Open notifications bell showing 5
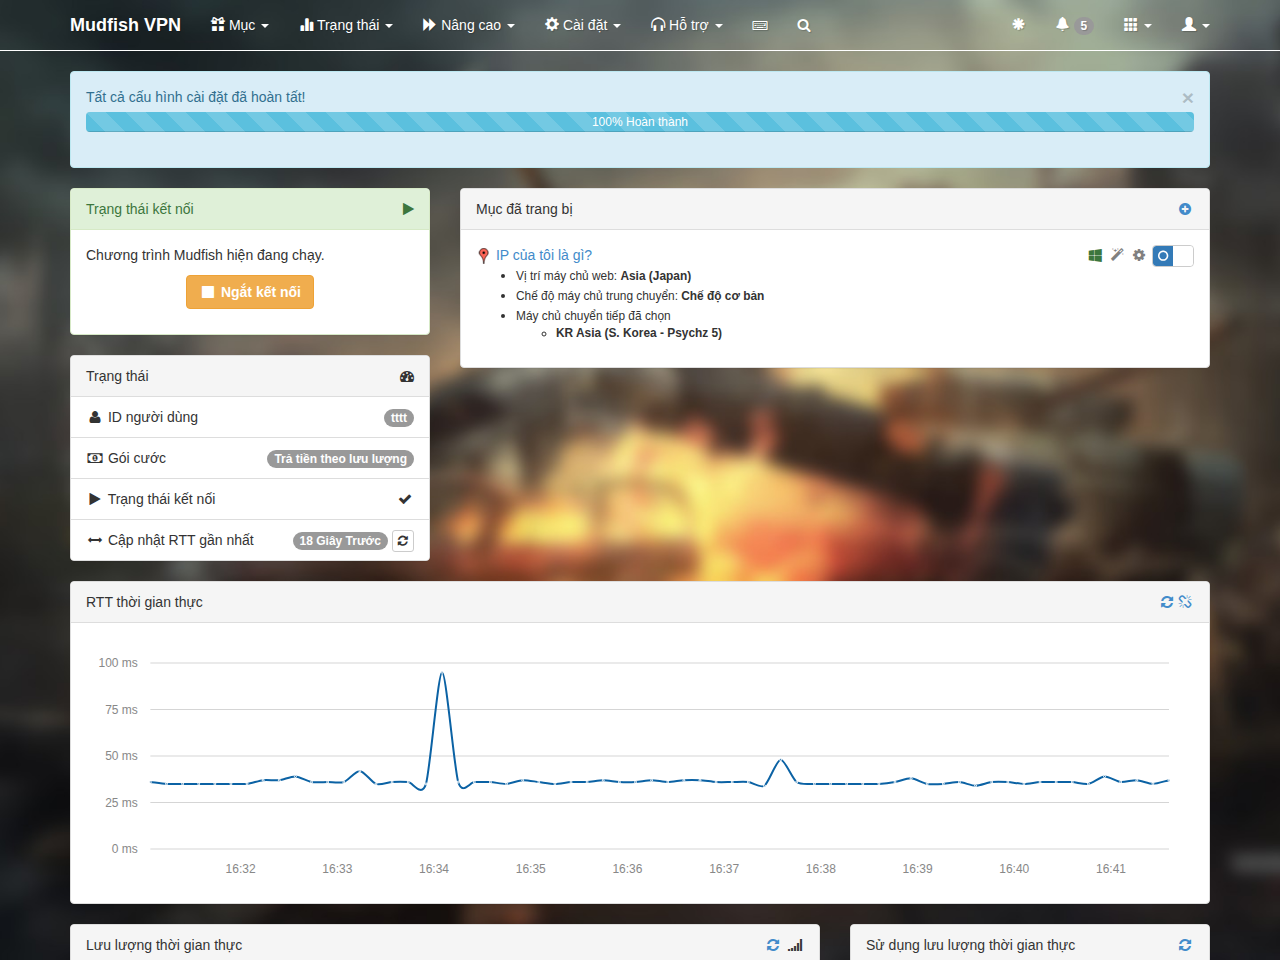The image size is (1280, 960). click(1073, 25)
